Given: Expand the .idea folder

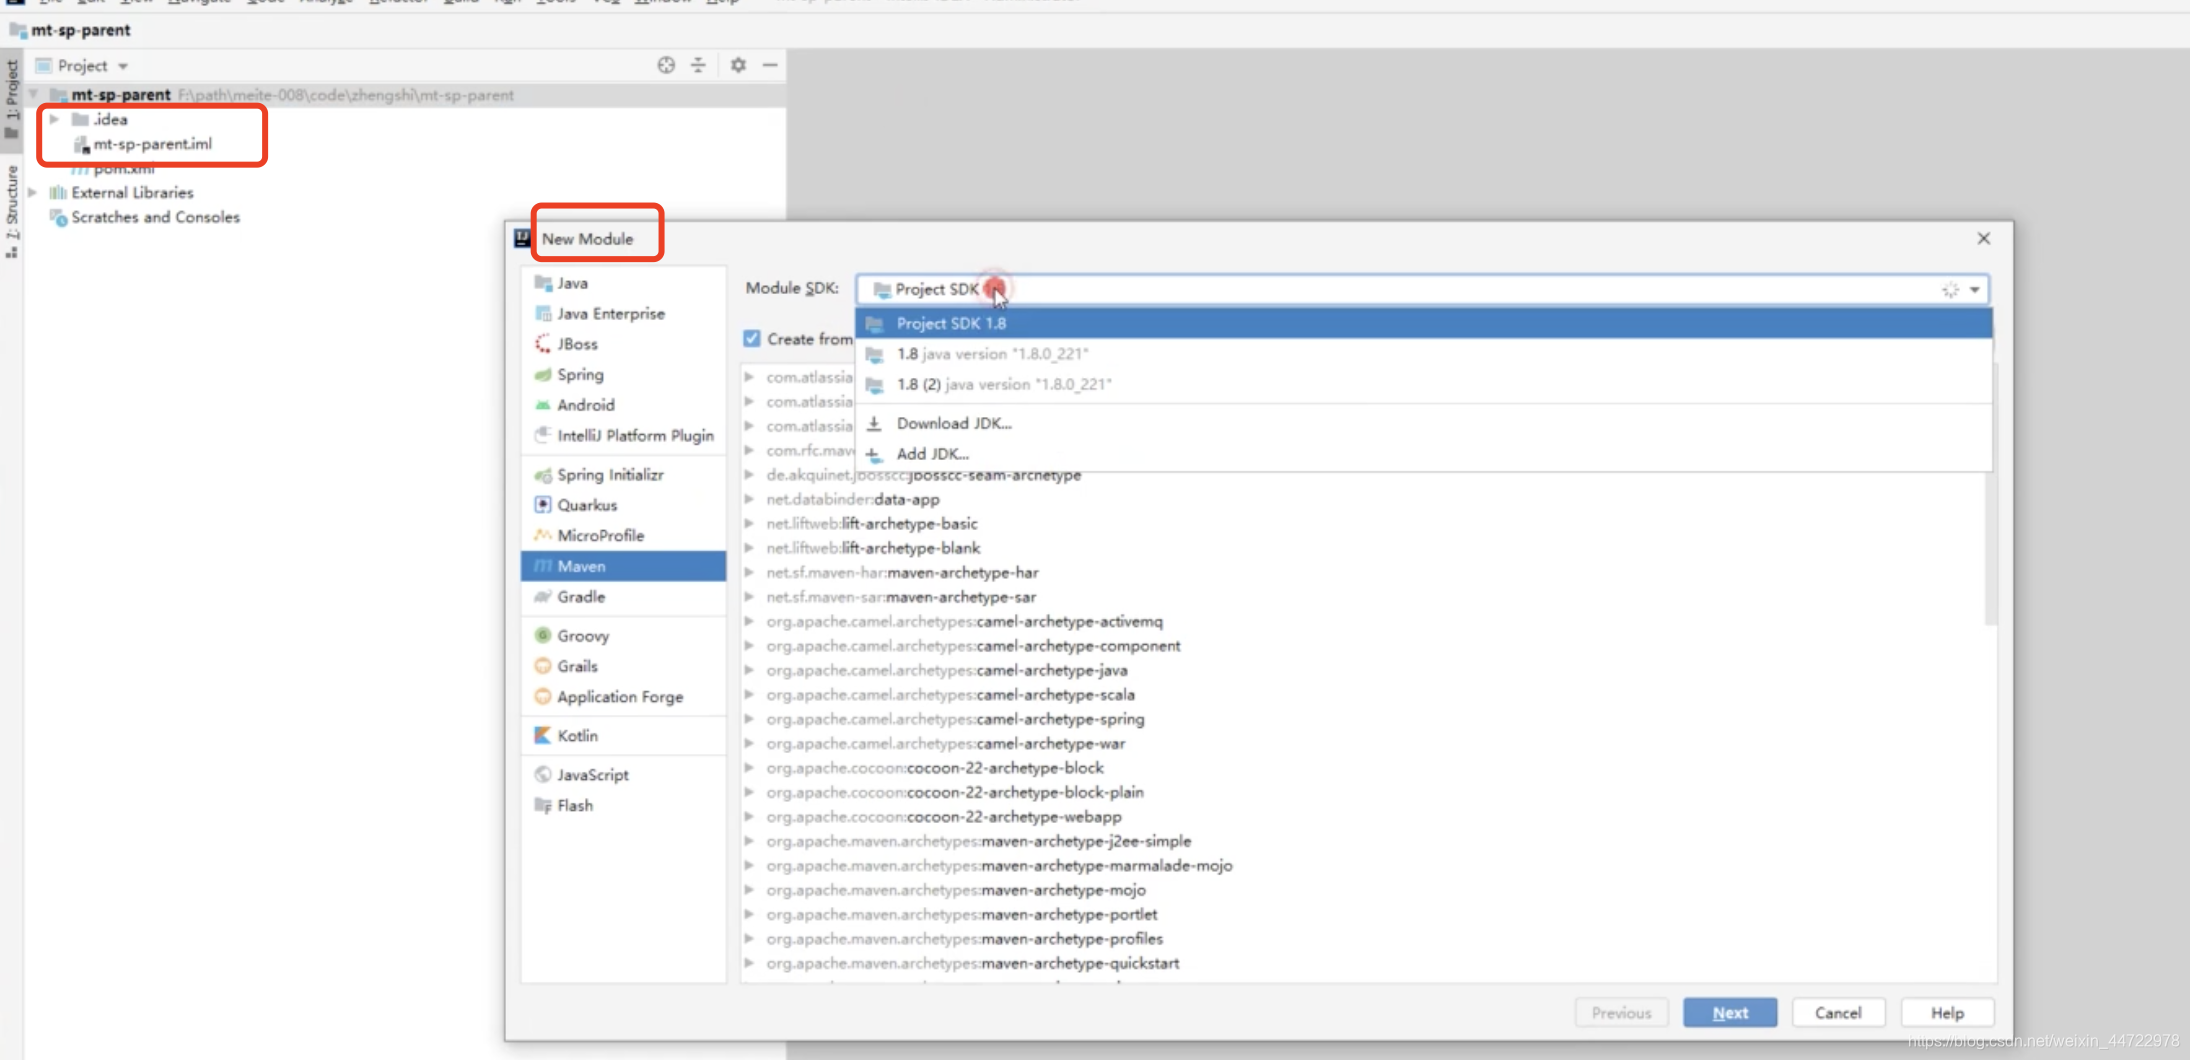Looking at the screenshot, I should point(55,119).
